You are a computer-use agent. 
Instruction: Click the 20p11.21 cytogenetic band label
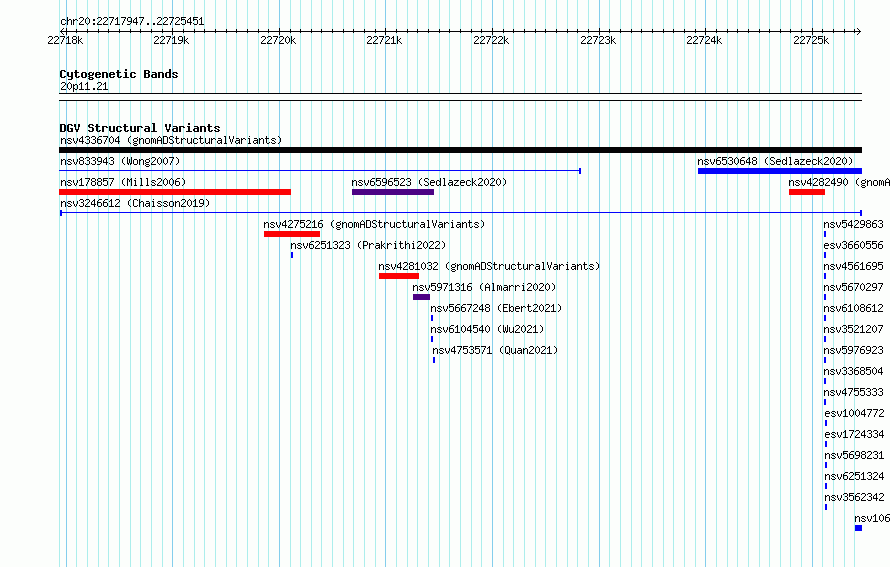[x=84, y=86]
